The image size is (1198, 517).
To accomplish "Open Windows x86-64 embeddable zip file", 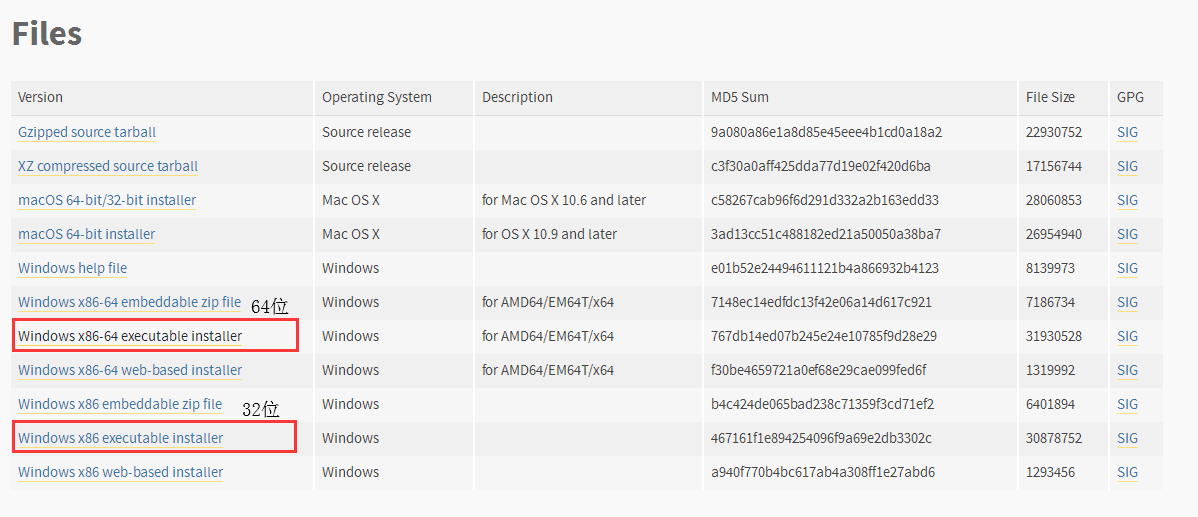I will 129,302.
